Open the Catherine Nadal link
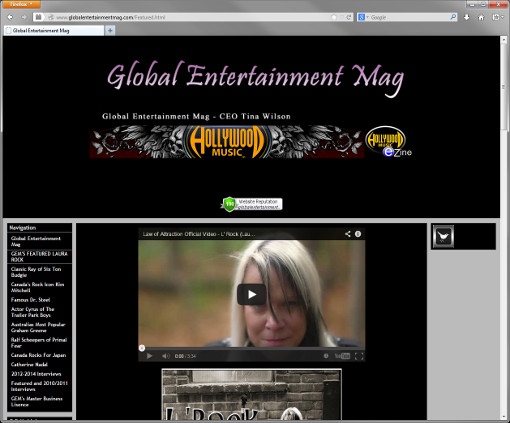Screen dimensions: 510x423 click(x=29, y=364)
